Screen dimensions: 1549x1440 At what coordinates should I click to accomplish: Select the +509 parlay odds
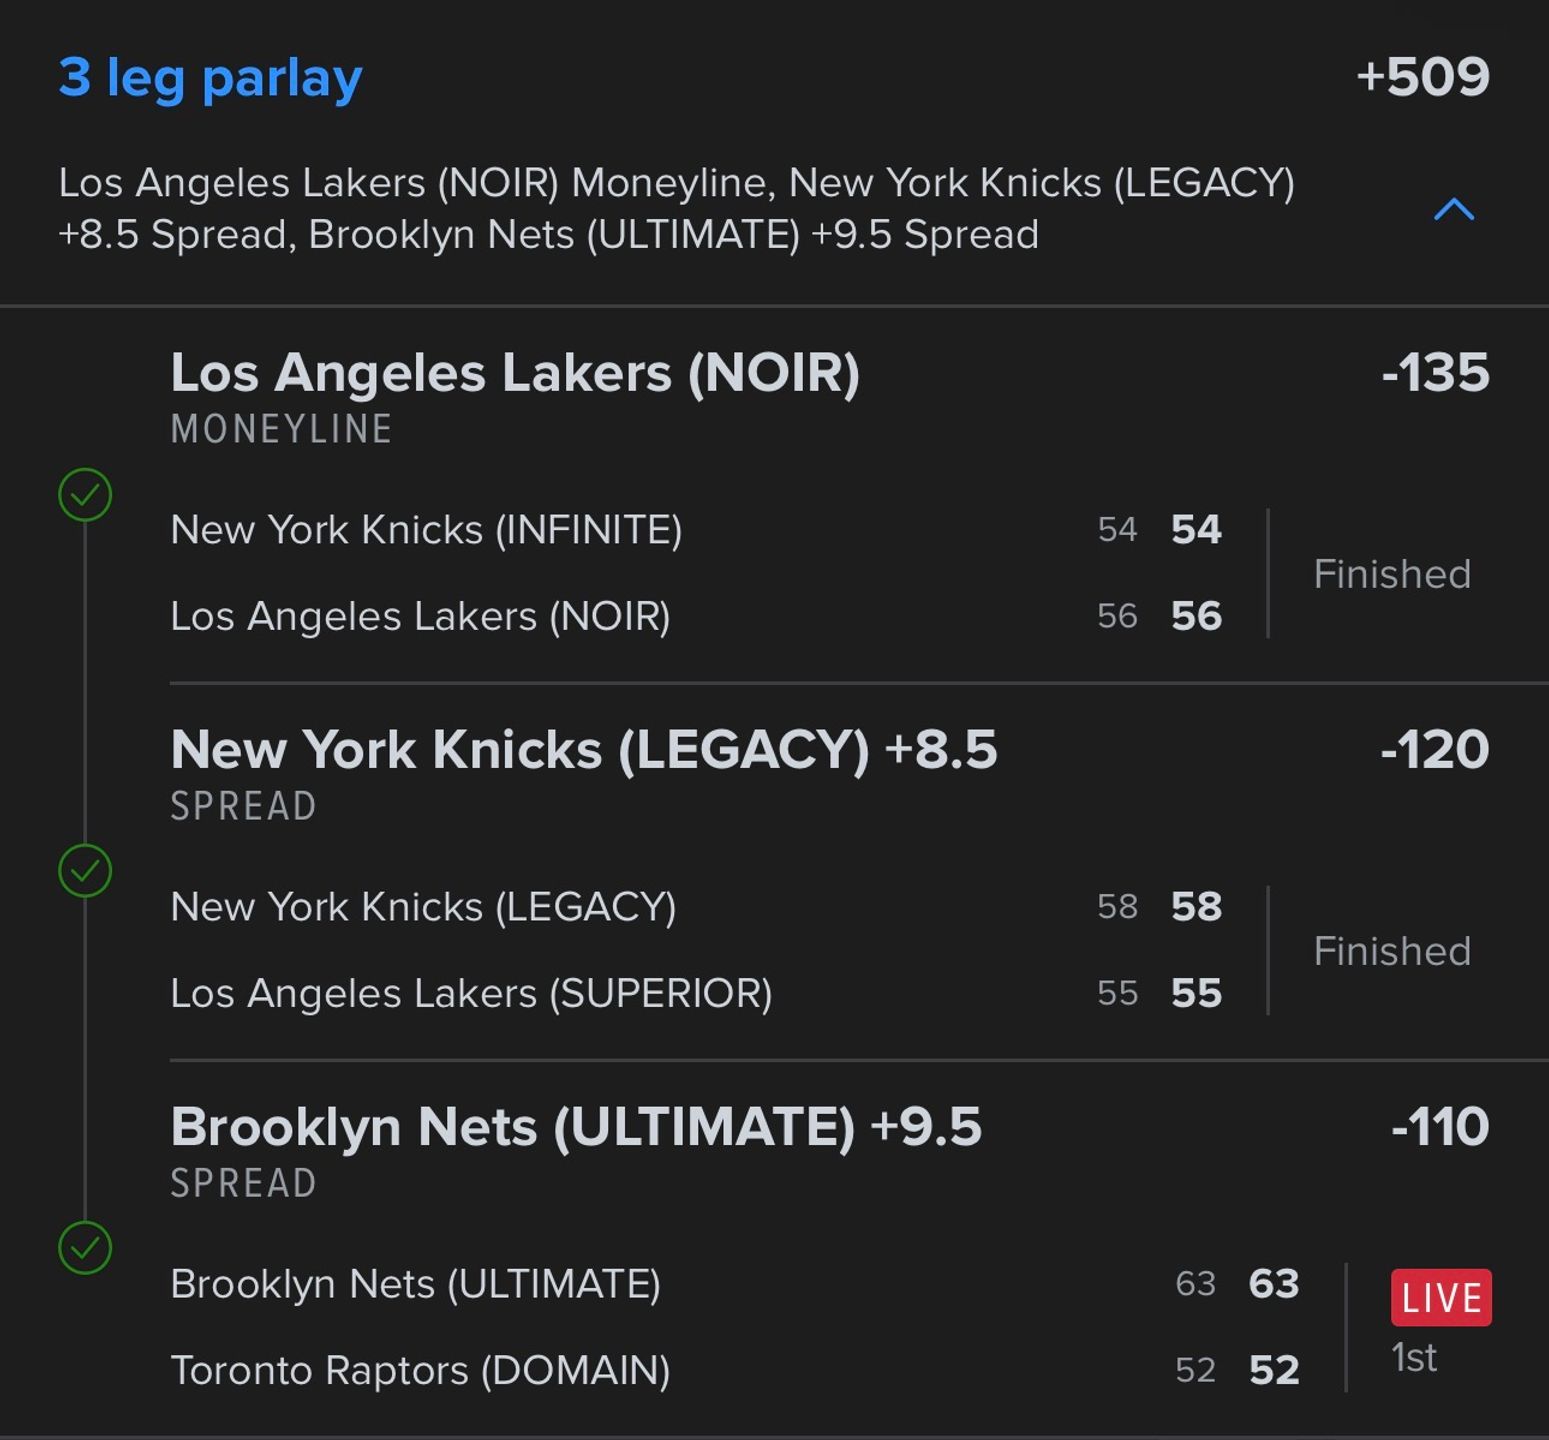[x=1422, y=77]
